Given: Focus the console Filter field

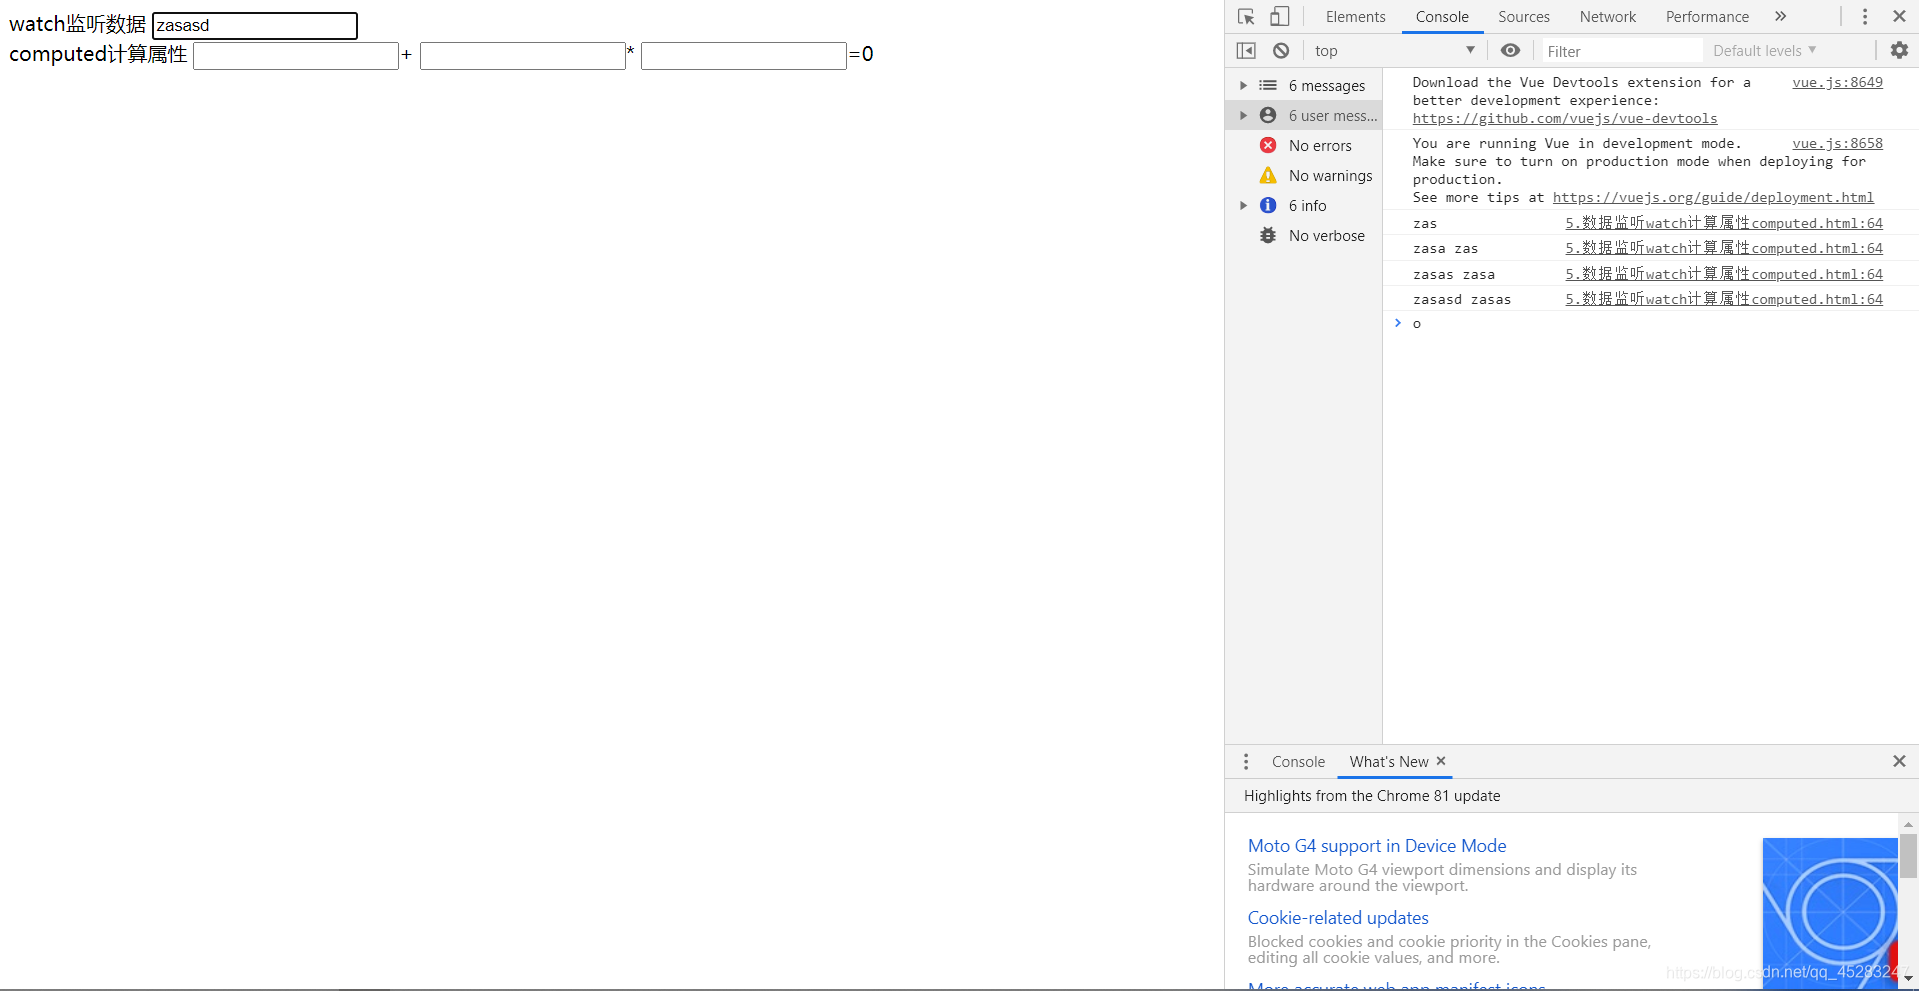Looking at the screenshot, I should click(x=1620, y=51).
